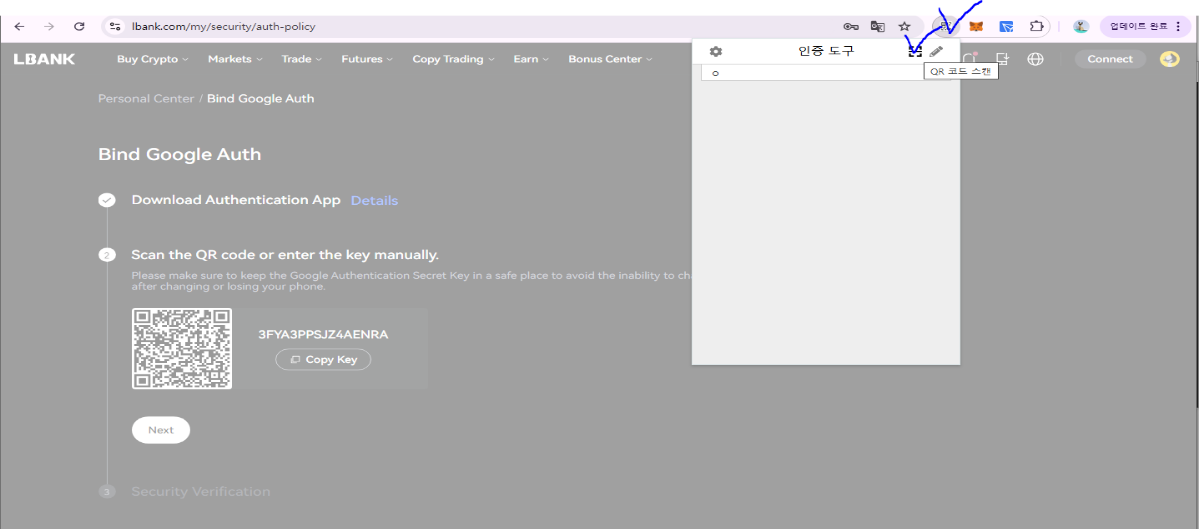Reload the page
This screenshot has height=529, width=1199.
click(x=79, y=26)
